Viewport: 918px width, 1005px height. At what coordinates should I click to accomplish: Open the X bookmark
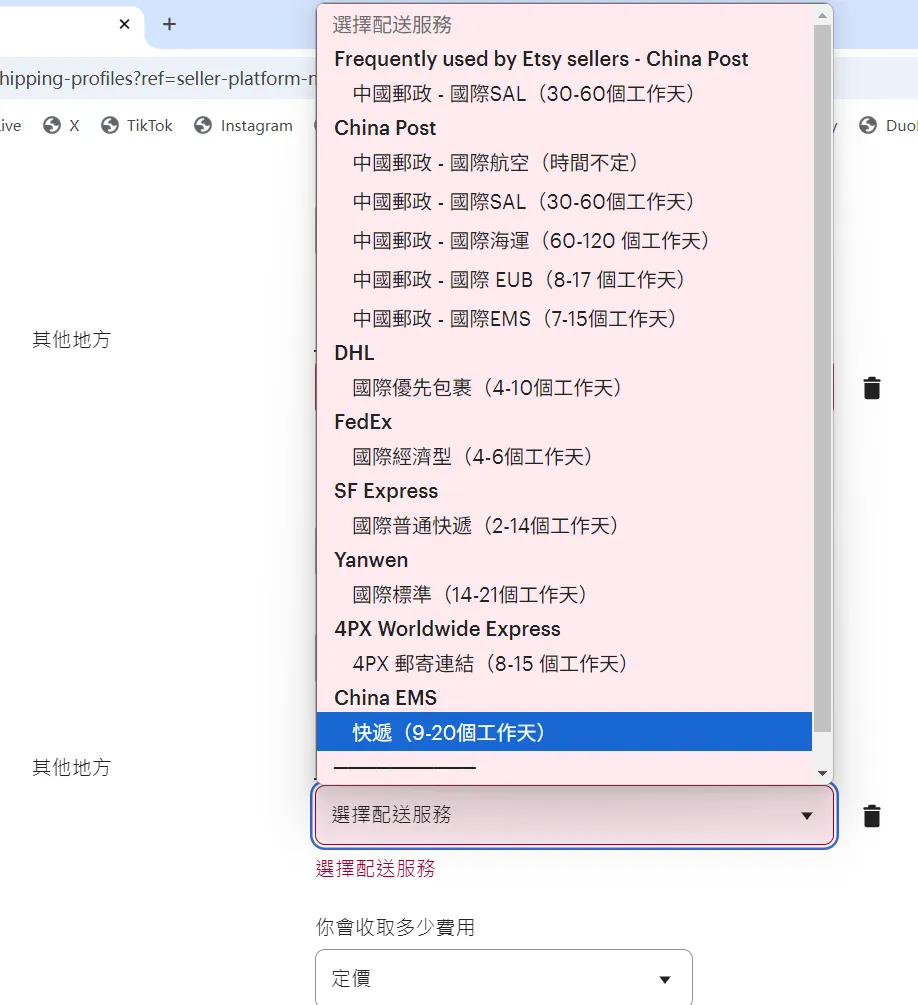pos(62,126)
